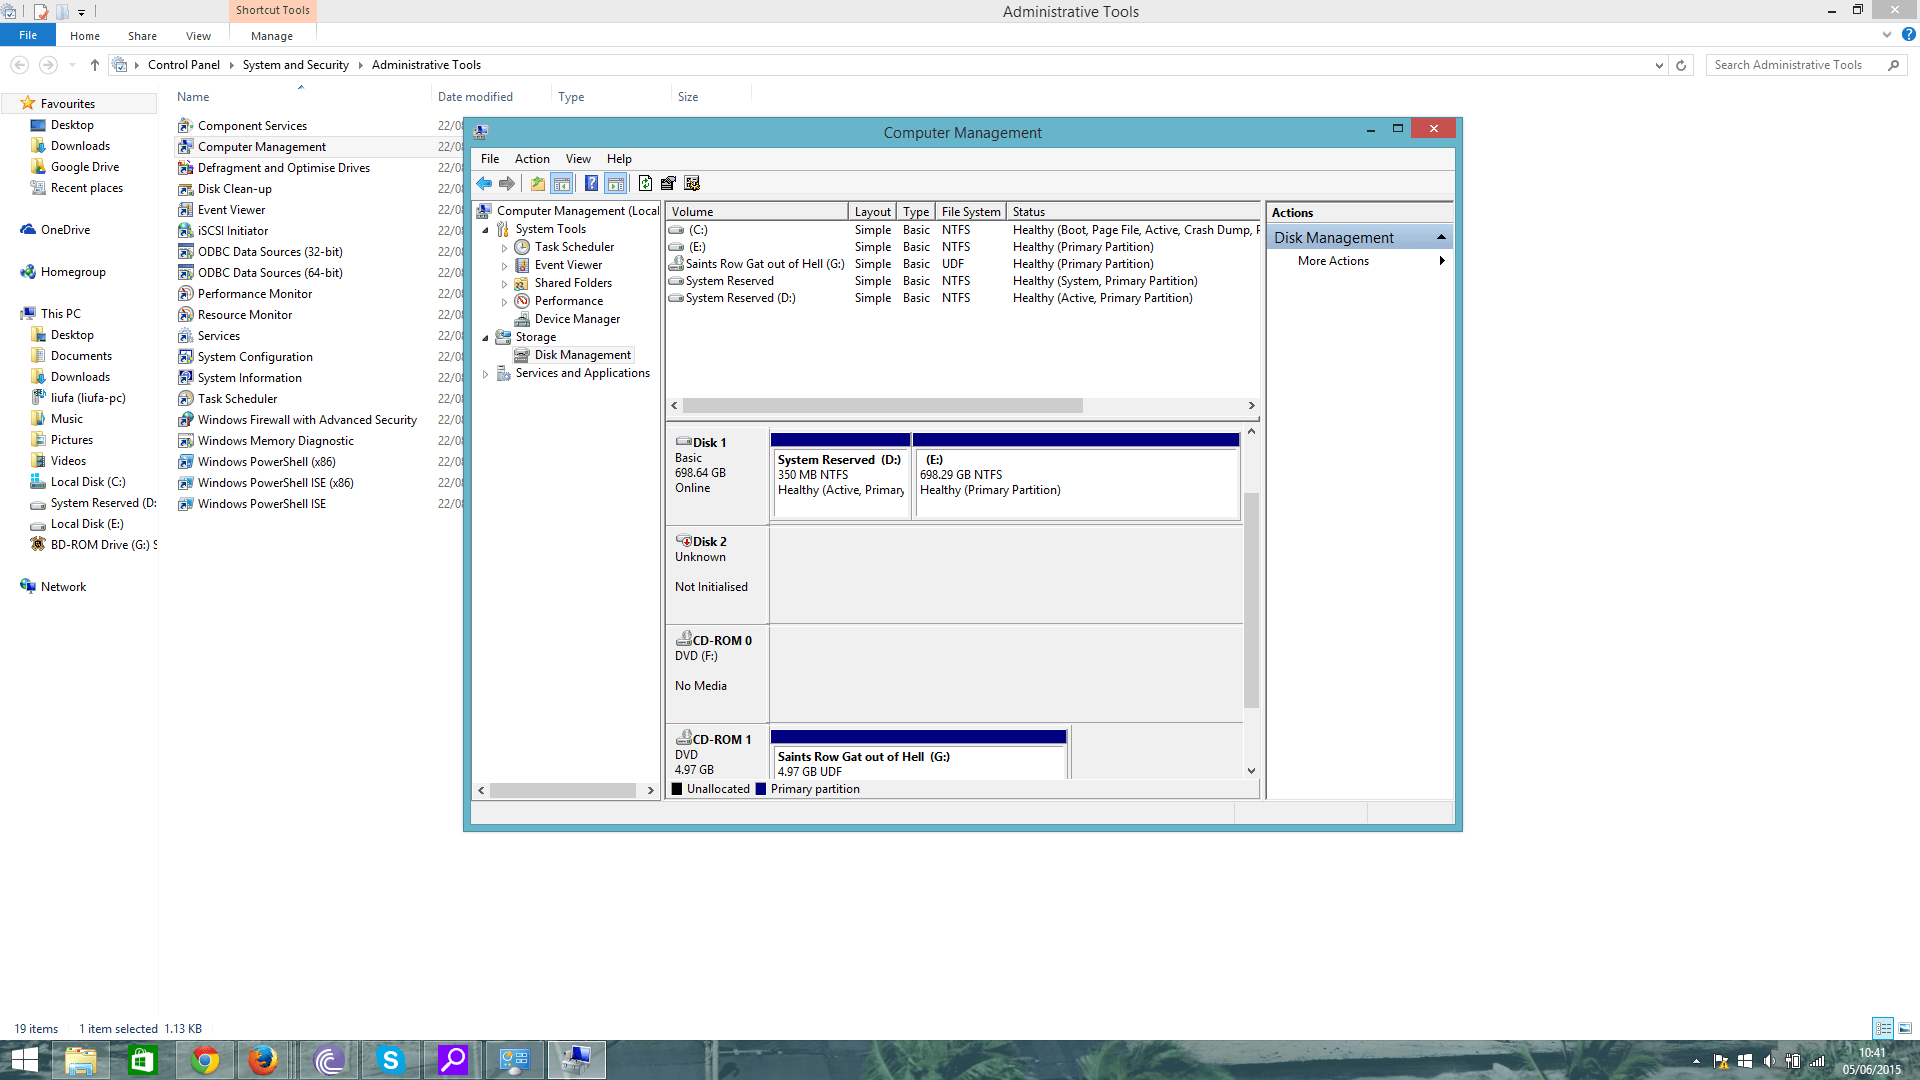This screenshot has width=1920, height=1080.
Task: Click System and Security breadcrumb link
Action: [295, 65]
